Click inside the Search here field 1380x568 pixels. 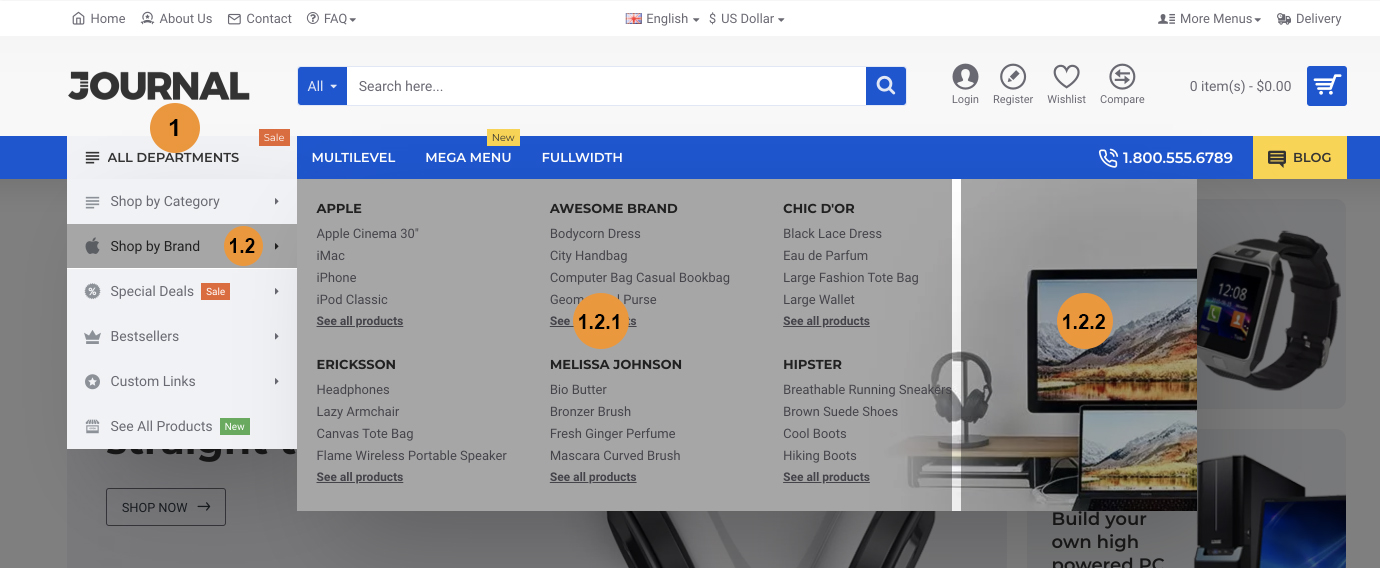pos(606,86)
